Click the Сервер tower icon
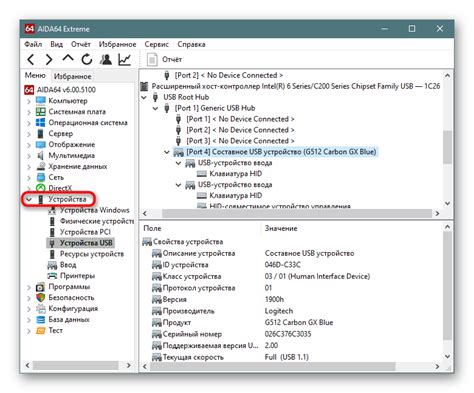This screenshot has height=393, width=474. (40, 134)
